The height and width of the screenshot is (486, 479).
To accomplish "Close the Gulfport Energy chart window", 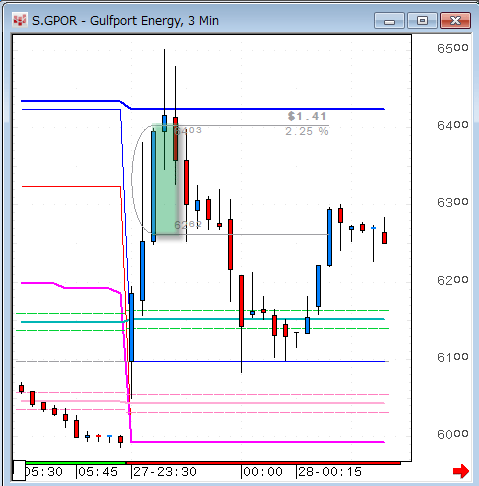I will (x=455, y=21).
